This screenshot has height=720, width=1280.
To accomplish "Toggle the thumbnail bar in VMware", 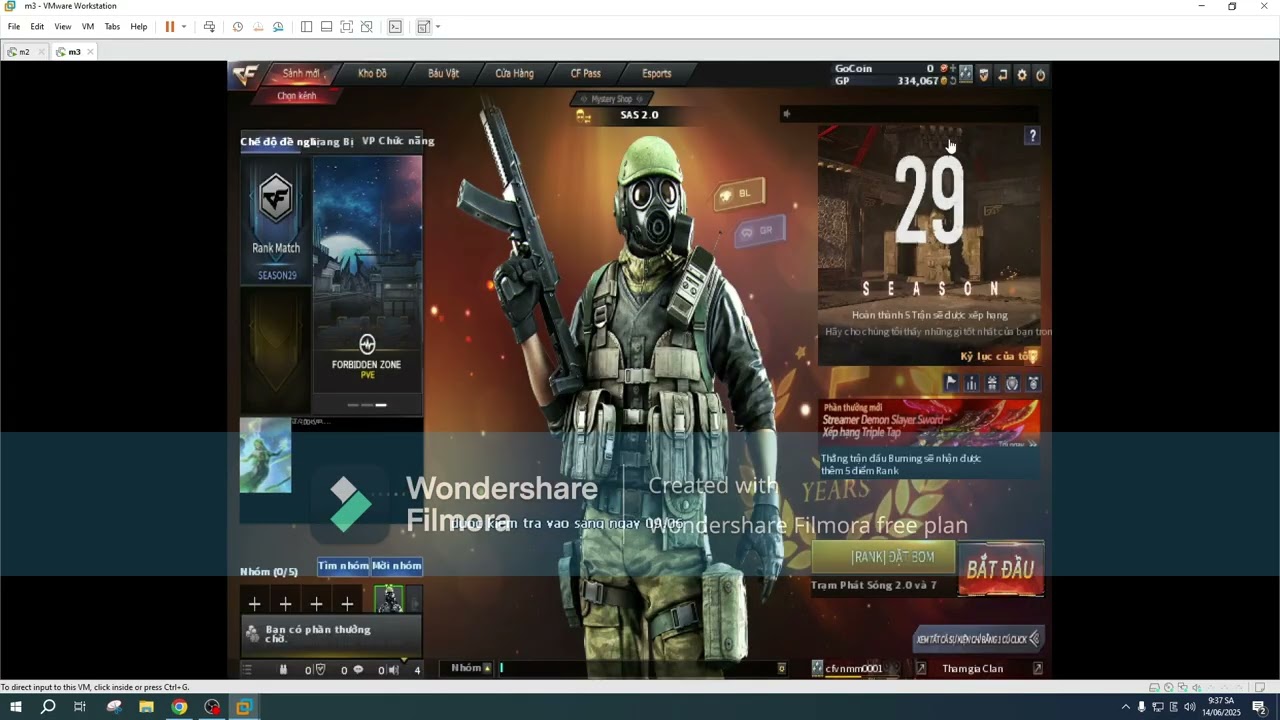I will 326,27.
